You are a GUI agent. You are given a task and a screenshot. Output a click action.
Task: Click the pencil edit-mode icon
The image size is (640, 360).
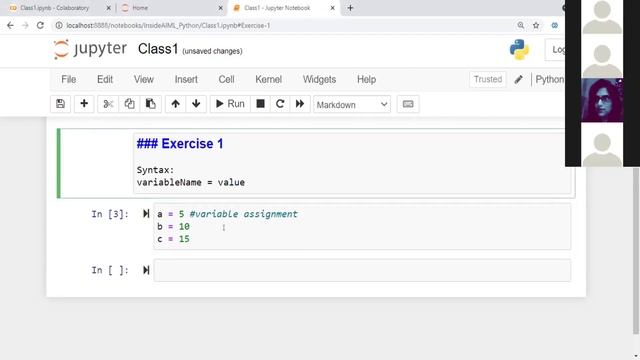click(518, 80)
